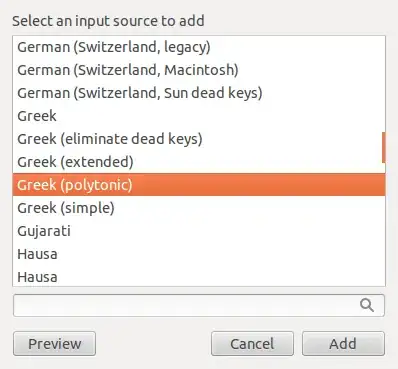Image resolution: width=398 pixels, height=369 pixels.
Task: Choose German (Switzerland, Sun dead keys)
Action: click(199, 93)
